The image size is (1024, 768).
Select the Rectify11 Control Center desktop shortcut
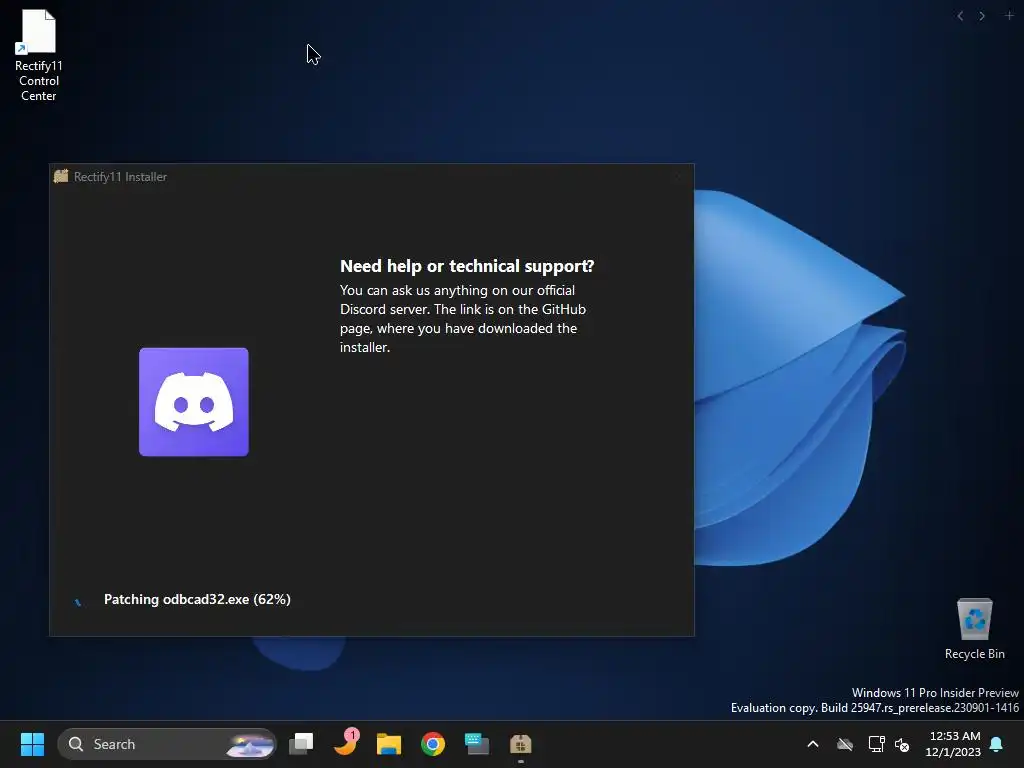point(39,56)
